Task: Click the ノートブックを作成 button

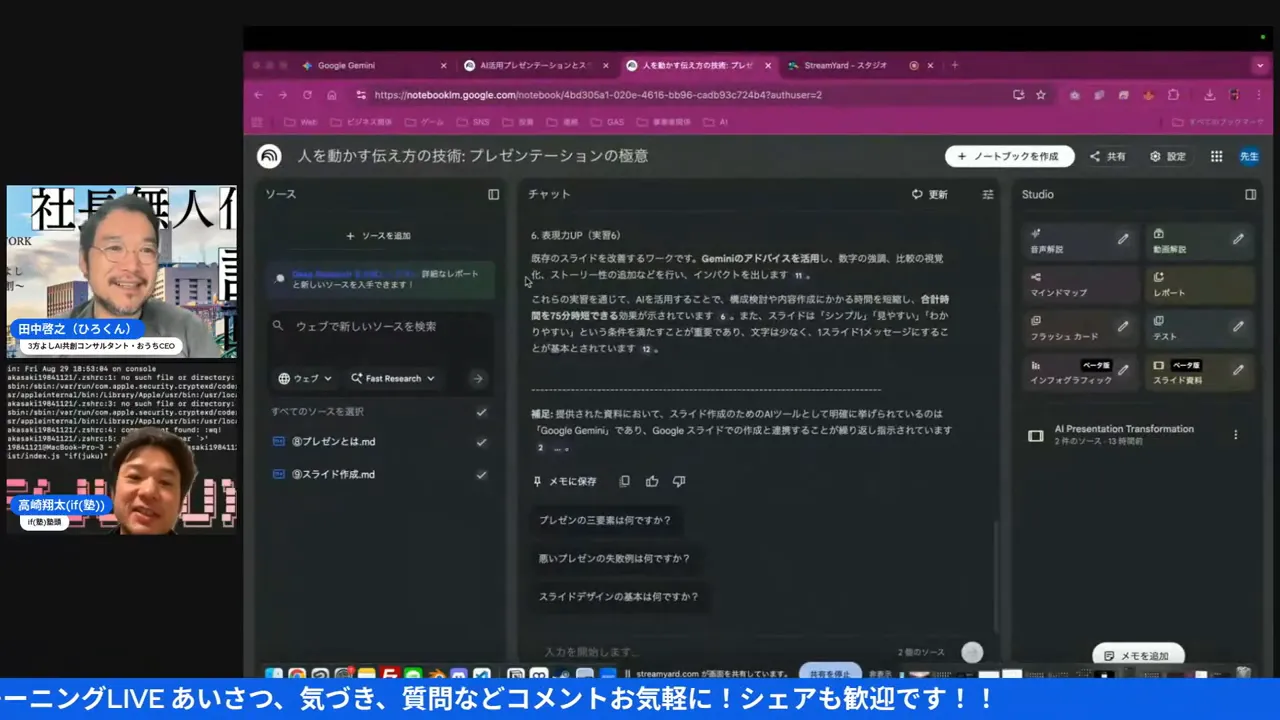Action: [1010, 156]
